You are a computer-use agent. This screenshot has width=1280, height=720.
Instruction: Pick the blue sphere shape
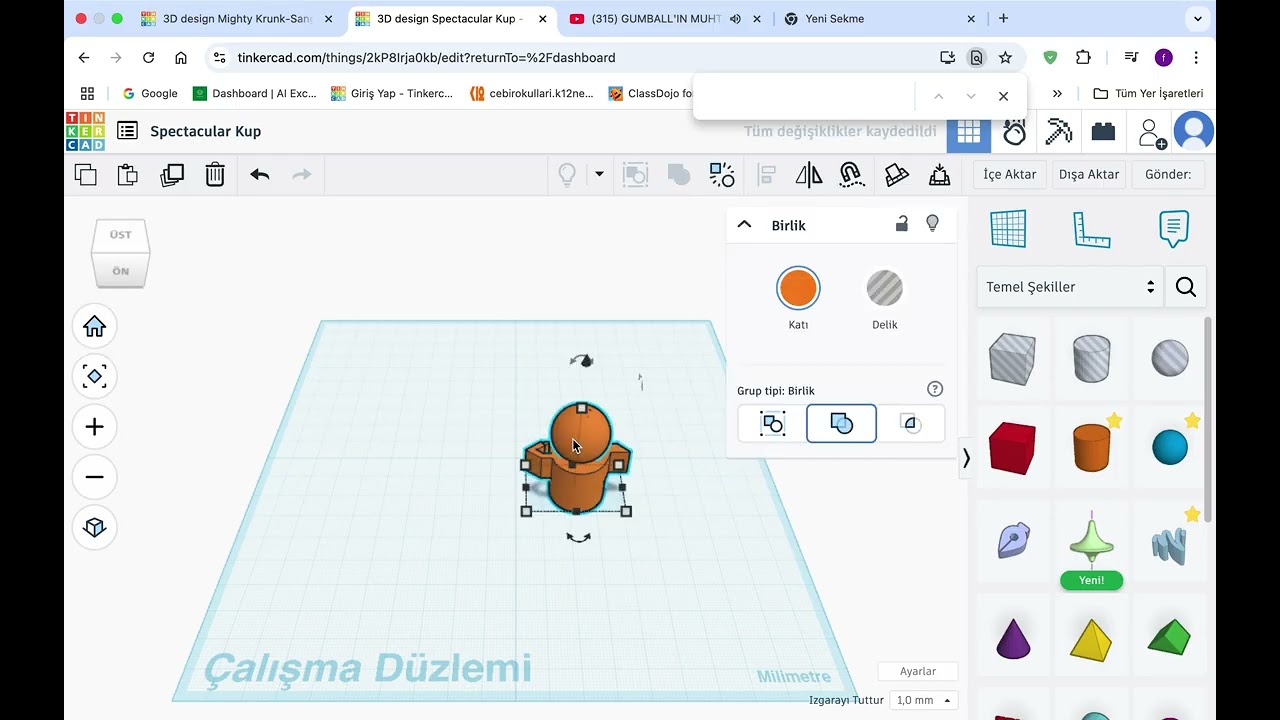point(1170,447)
